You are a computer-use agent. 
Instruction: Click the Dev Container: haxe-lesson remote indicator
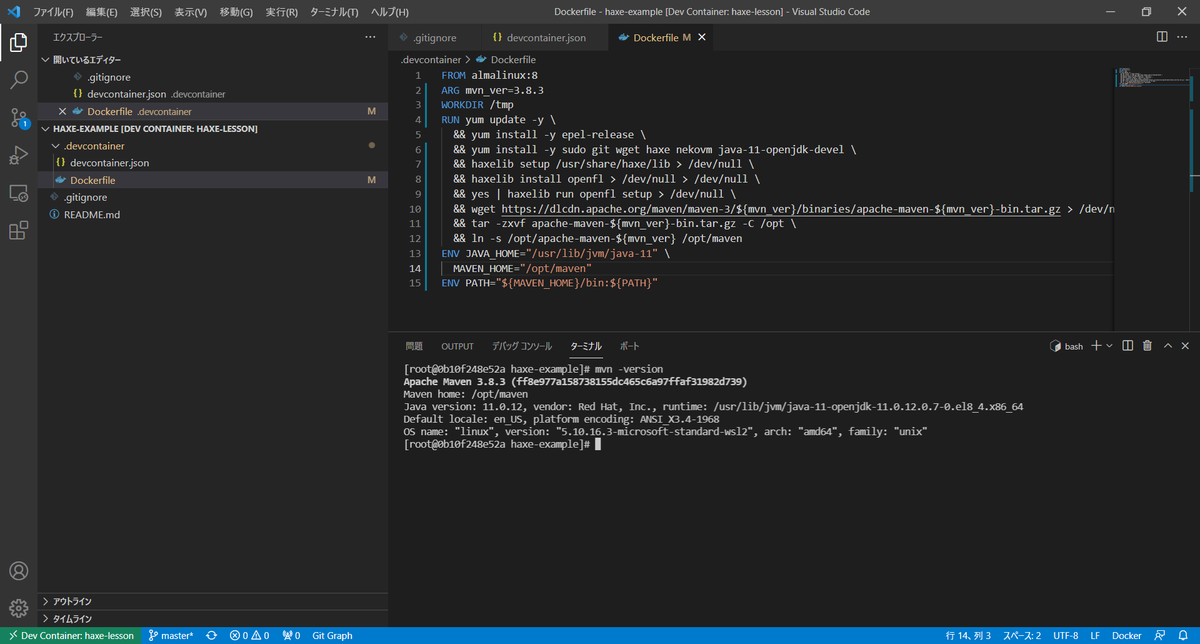click(70, 635)
